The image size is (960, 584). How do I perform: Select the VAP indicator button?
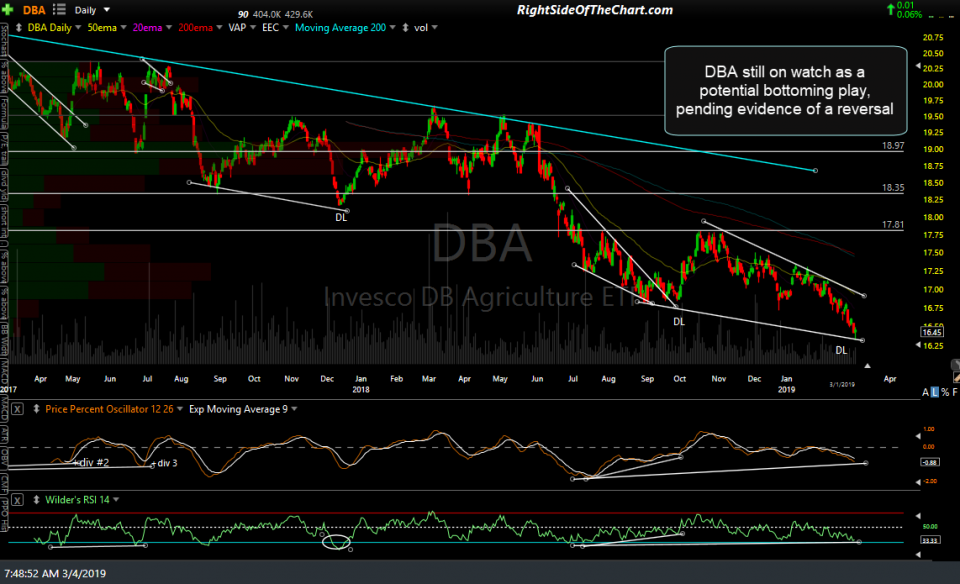click(236, 28)
